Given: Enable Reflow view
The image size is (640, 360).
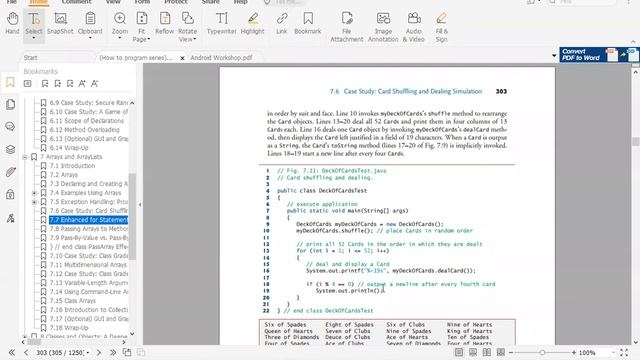Looking at the screenshot, I should click(164, 23).
